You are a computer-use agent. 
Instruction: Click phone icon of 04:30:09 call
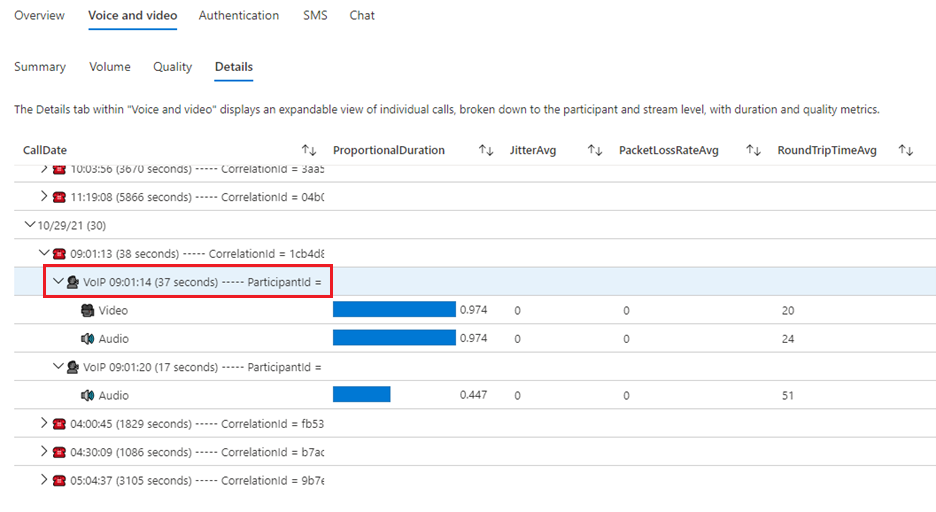[x=59, y=452]
